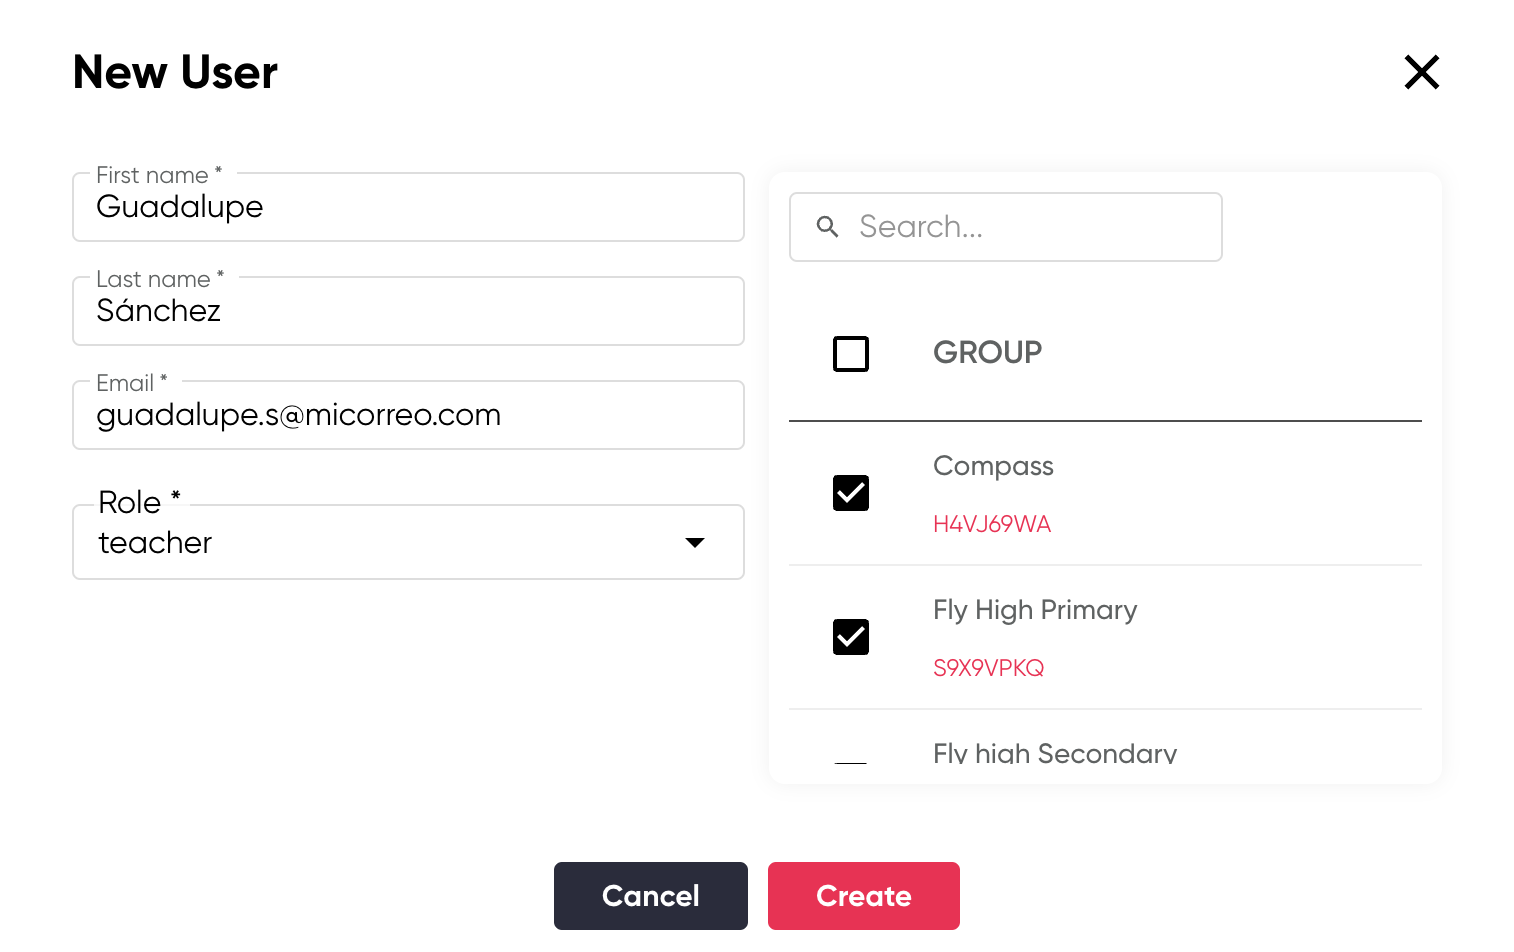Toggle the select-all GROUP checkbox
This screenshot has width=1514, height=952.
[x=851, y=354]
